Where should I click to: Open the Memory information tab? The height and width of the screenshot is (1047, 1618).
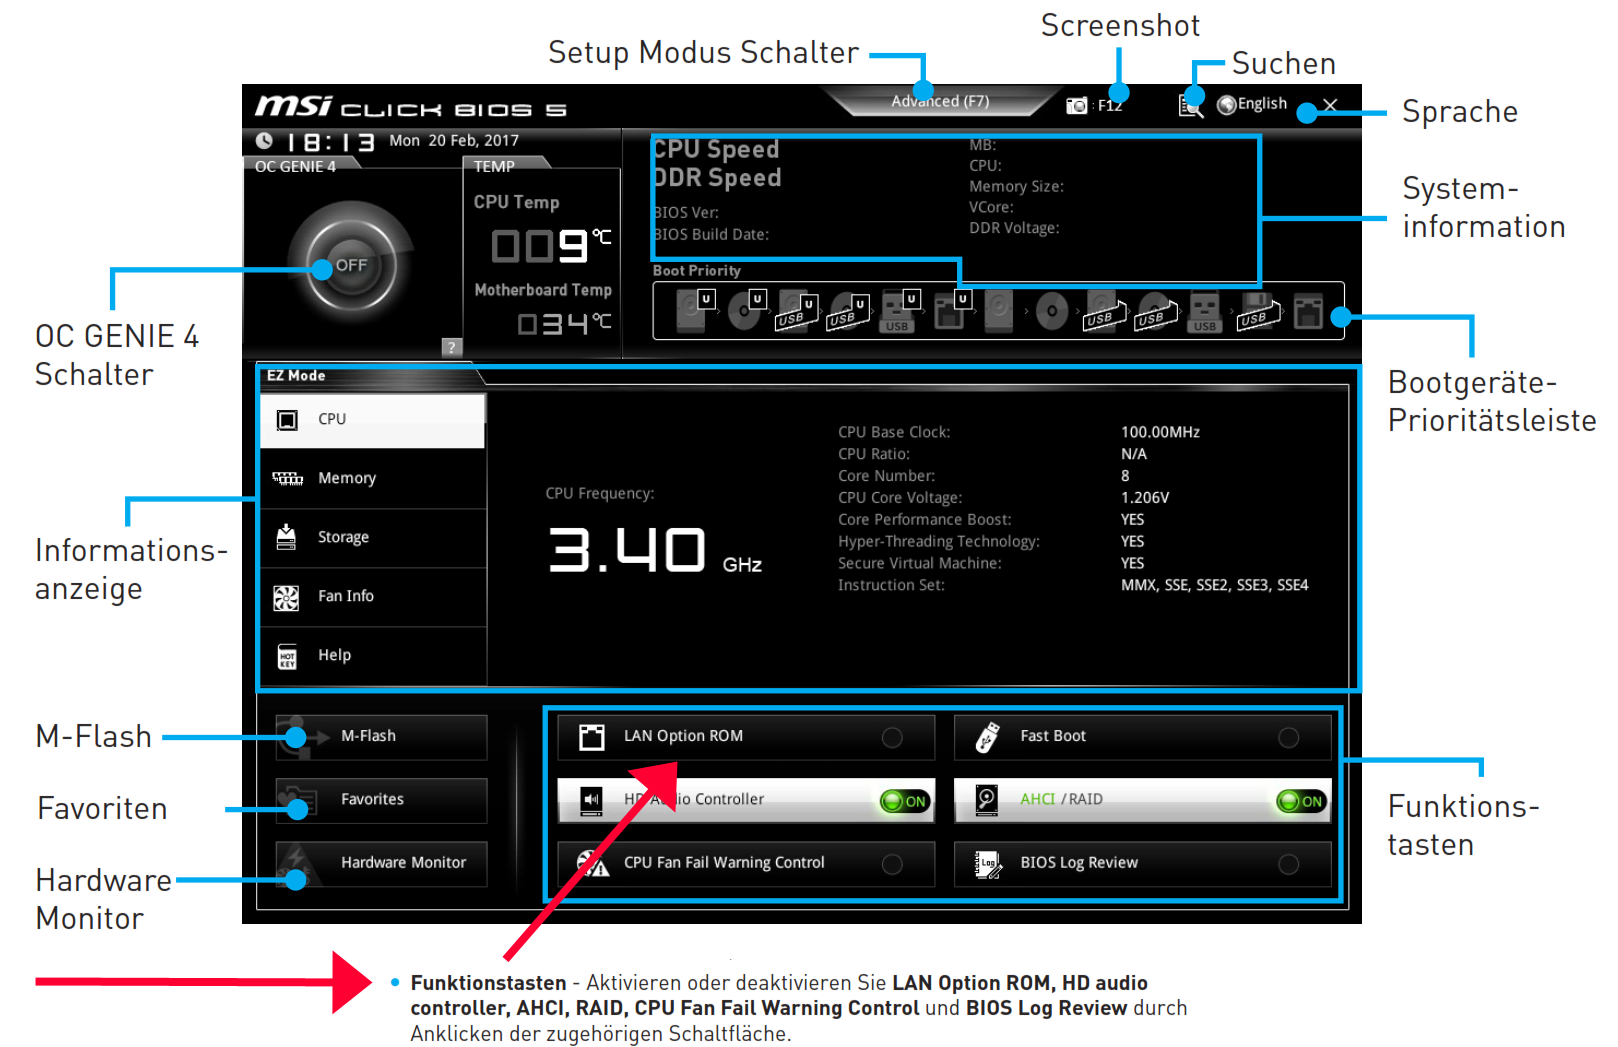click(x=373, y=479)
